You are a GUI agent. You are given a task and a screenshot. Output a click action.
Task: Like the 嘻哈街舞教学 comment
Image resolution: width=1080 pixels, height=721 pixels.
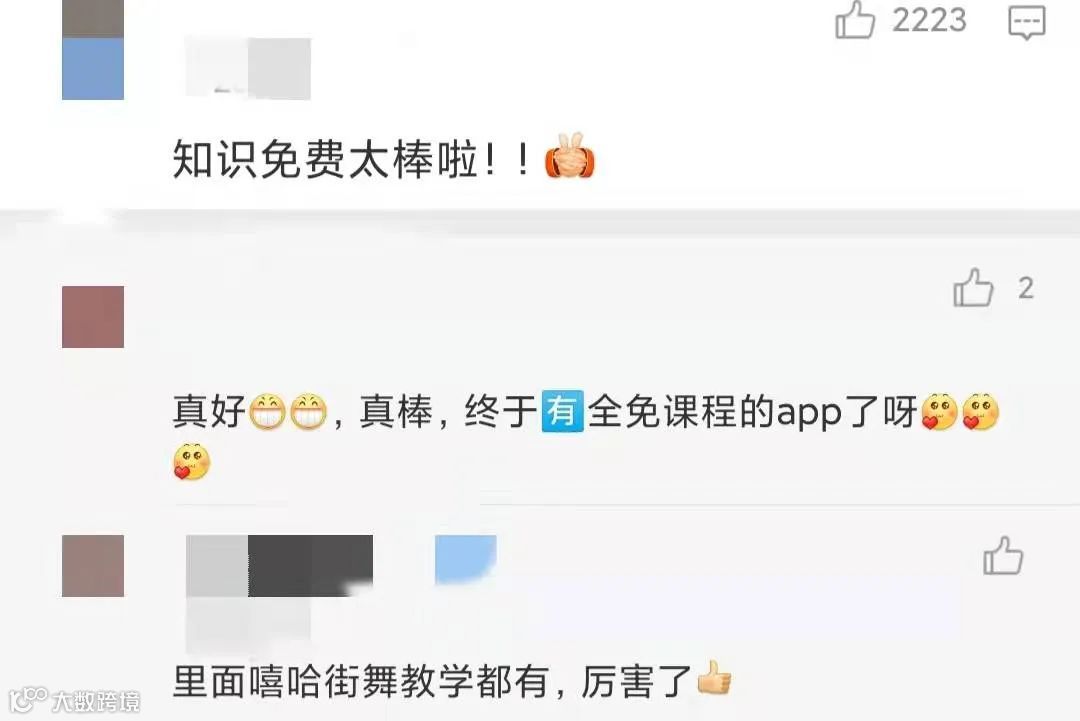[x=1003, y=556]
